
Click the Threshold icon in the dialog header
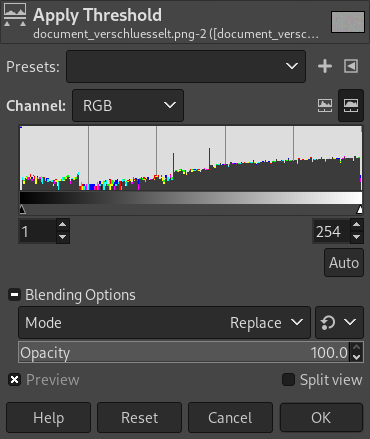pos(15,15)
